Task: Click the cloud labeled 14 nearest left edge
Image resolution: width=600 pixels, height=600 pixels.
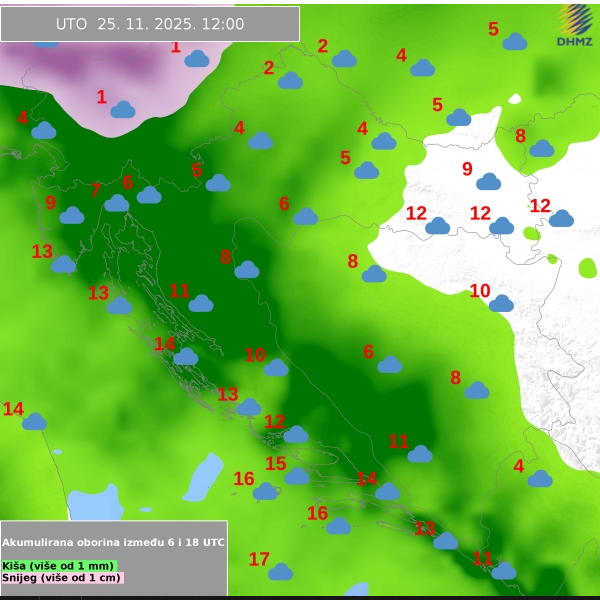Action: point(35,422)
